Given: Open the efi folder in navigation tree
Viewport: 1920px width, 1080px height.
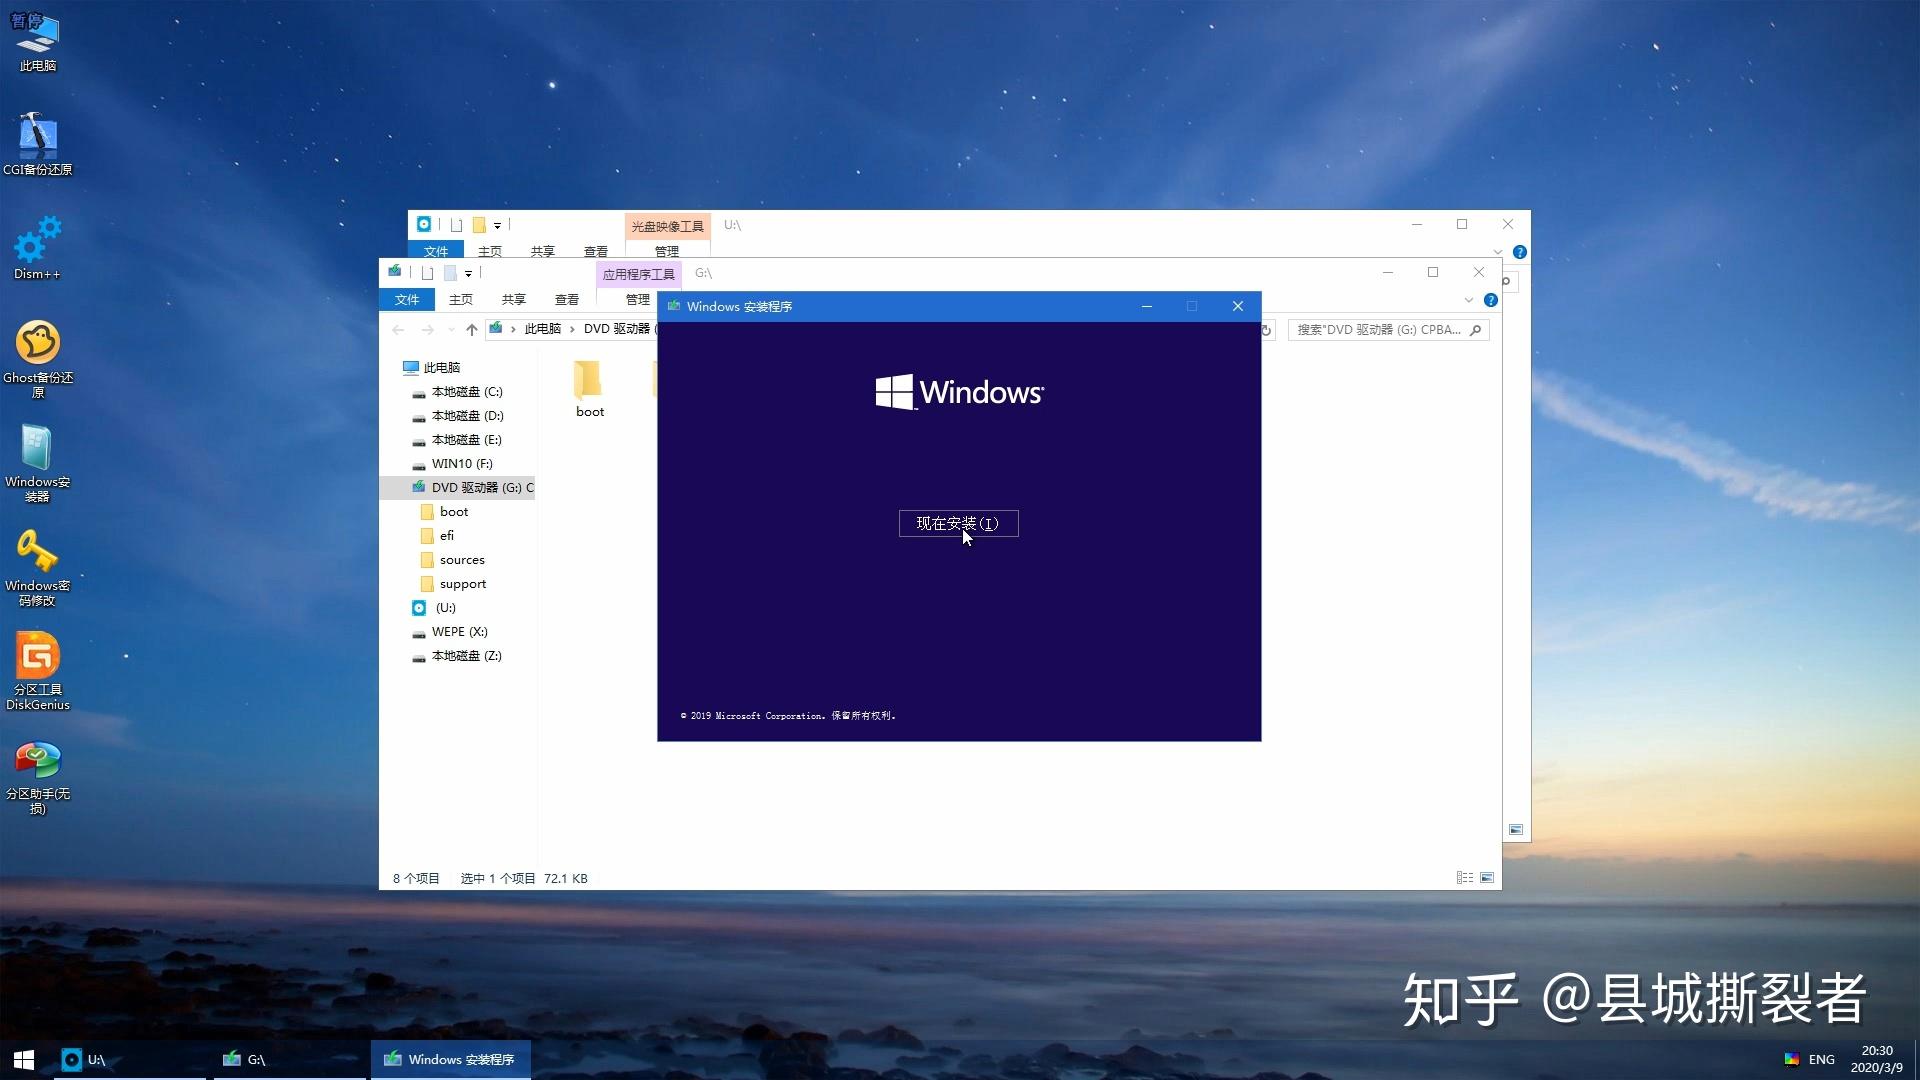Looking at the screenshot, I should coord(446,535).
